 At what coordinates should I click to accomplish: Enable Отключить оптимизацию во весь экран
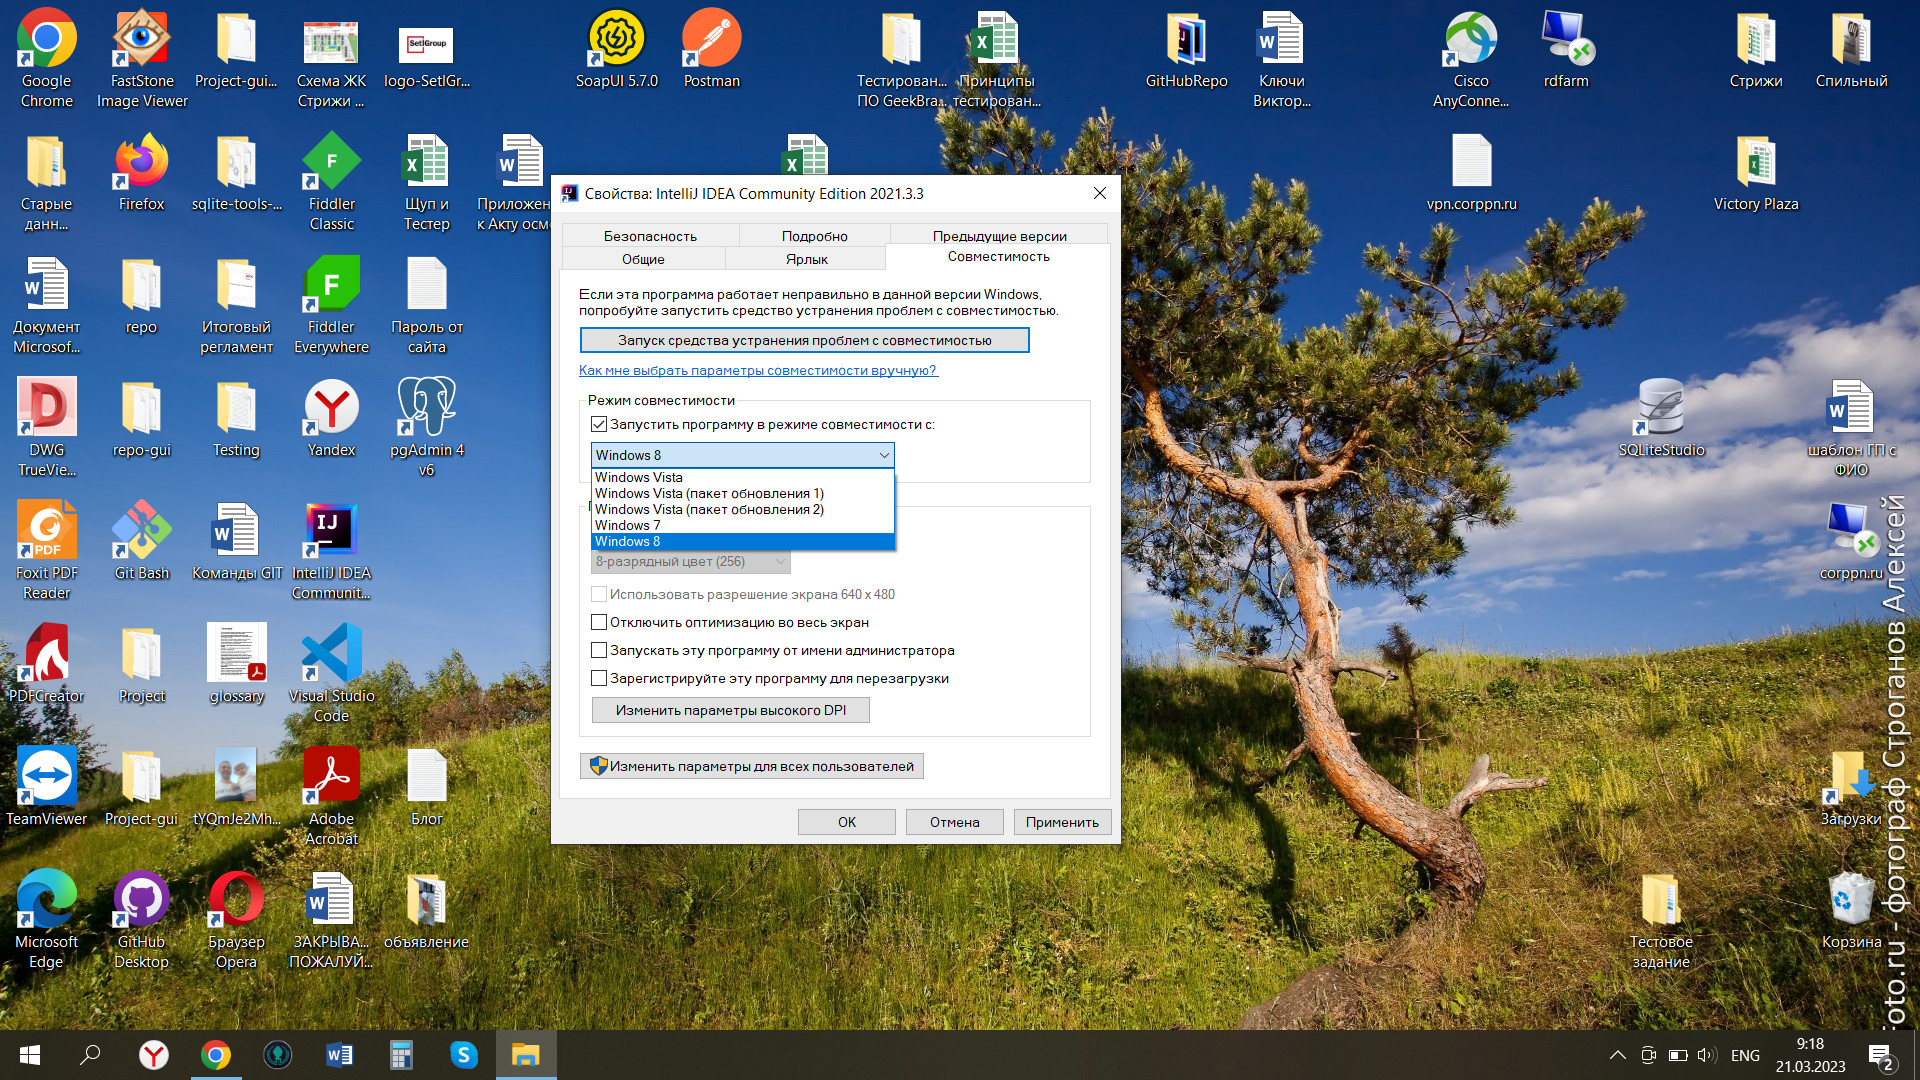click(599, 622)
